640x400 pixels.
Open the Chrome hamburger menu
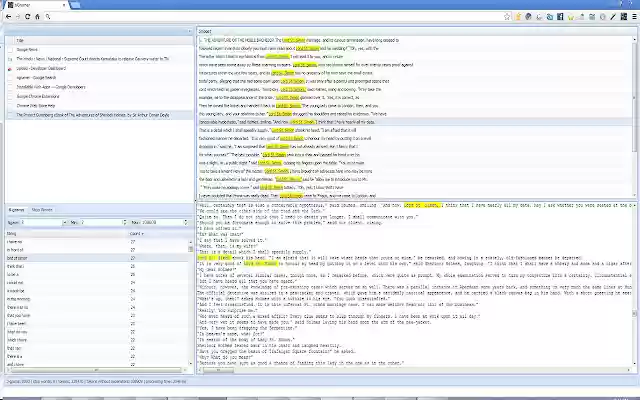(634, 17)
